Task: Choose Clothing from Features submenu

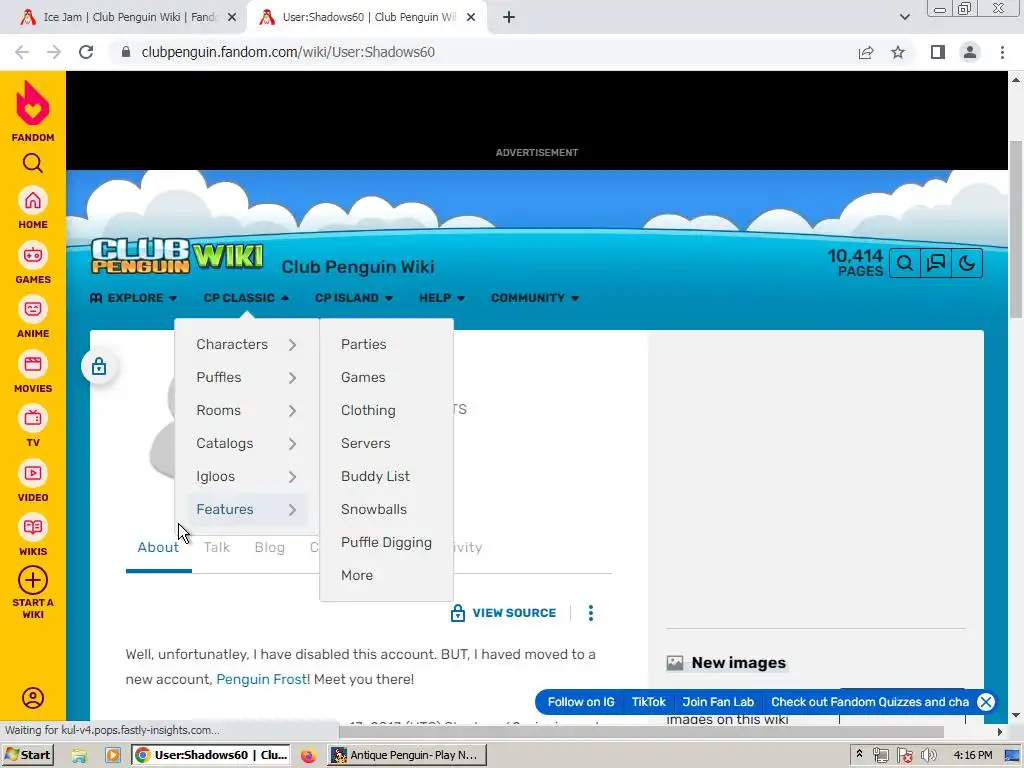Action: [x=368, y=410]
